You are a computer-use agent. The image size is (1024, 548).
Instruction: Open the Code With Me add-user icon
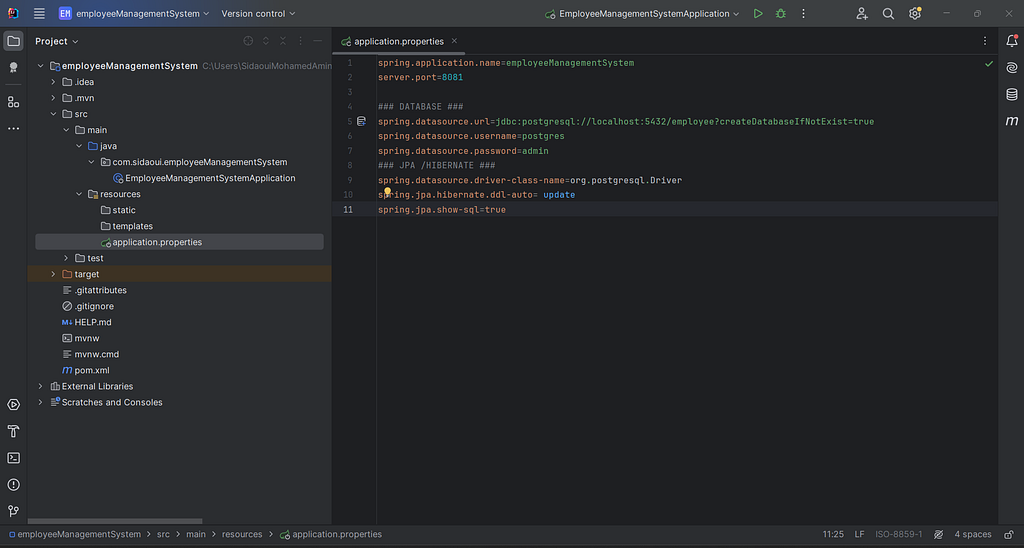click(862, 14)
